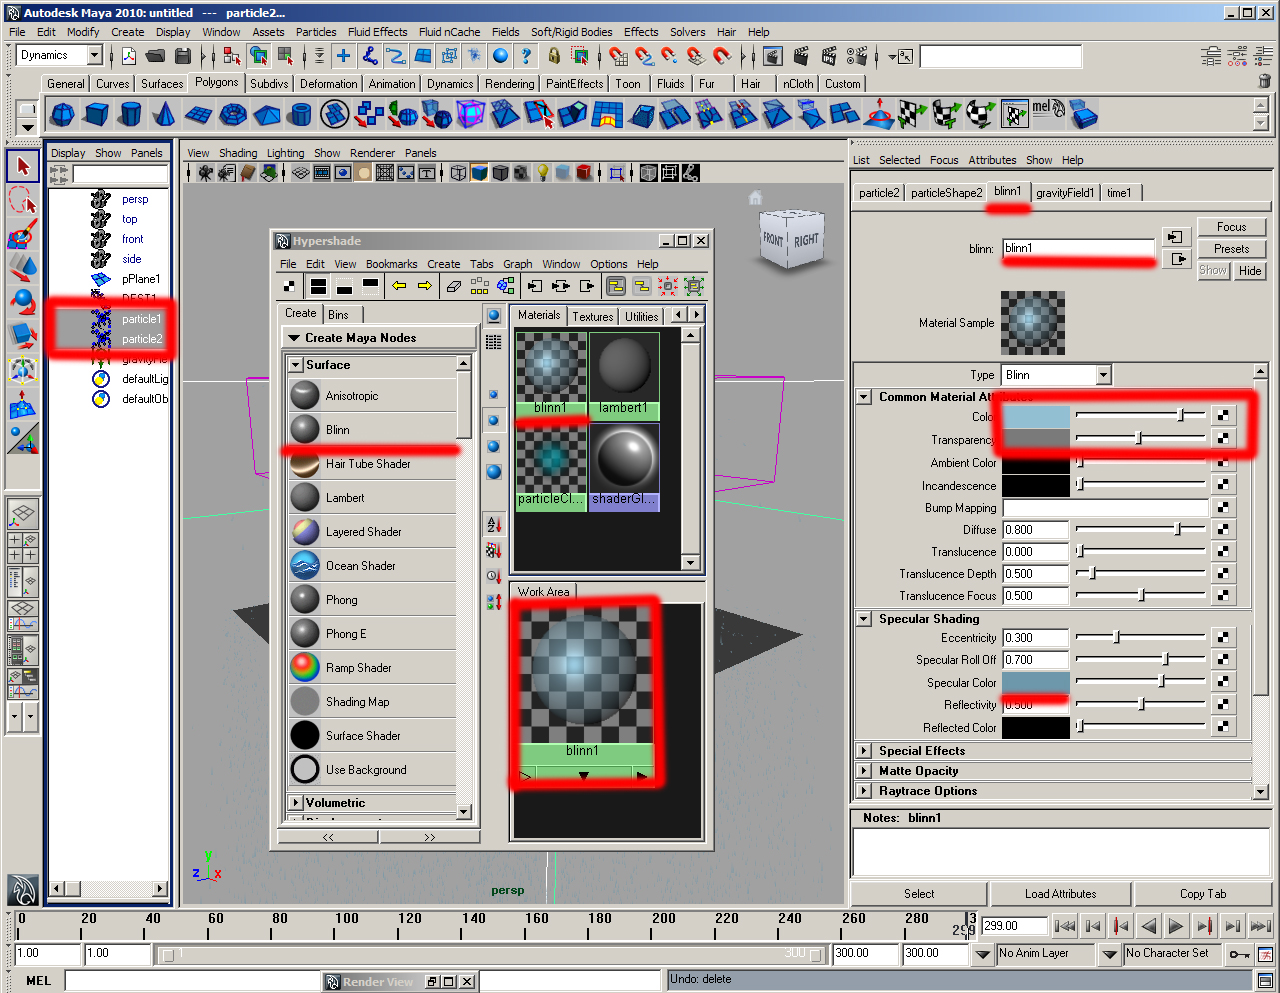Click the map button beside Bump Mapping
The width and height of the screenshot is (1280, 993).
pos(1223,507)
